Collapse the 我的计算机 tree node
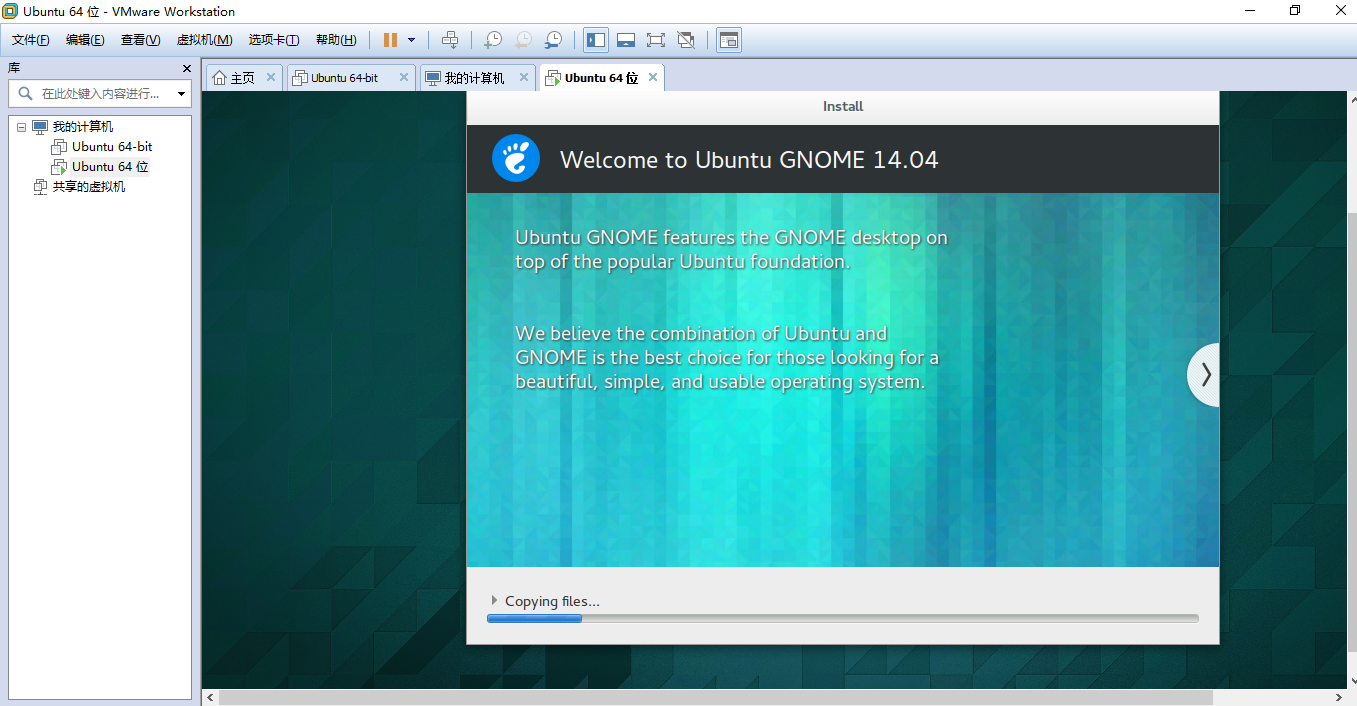This screenshot has width=1357, height=706. [21, 127]
